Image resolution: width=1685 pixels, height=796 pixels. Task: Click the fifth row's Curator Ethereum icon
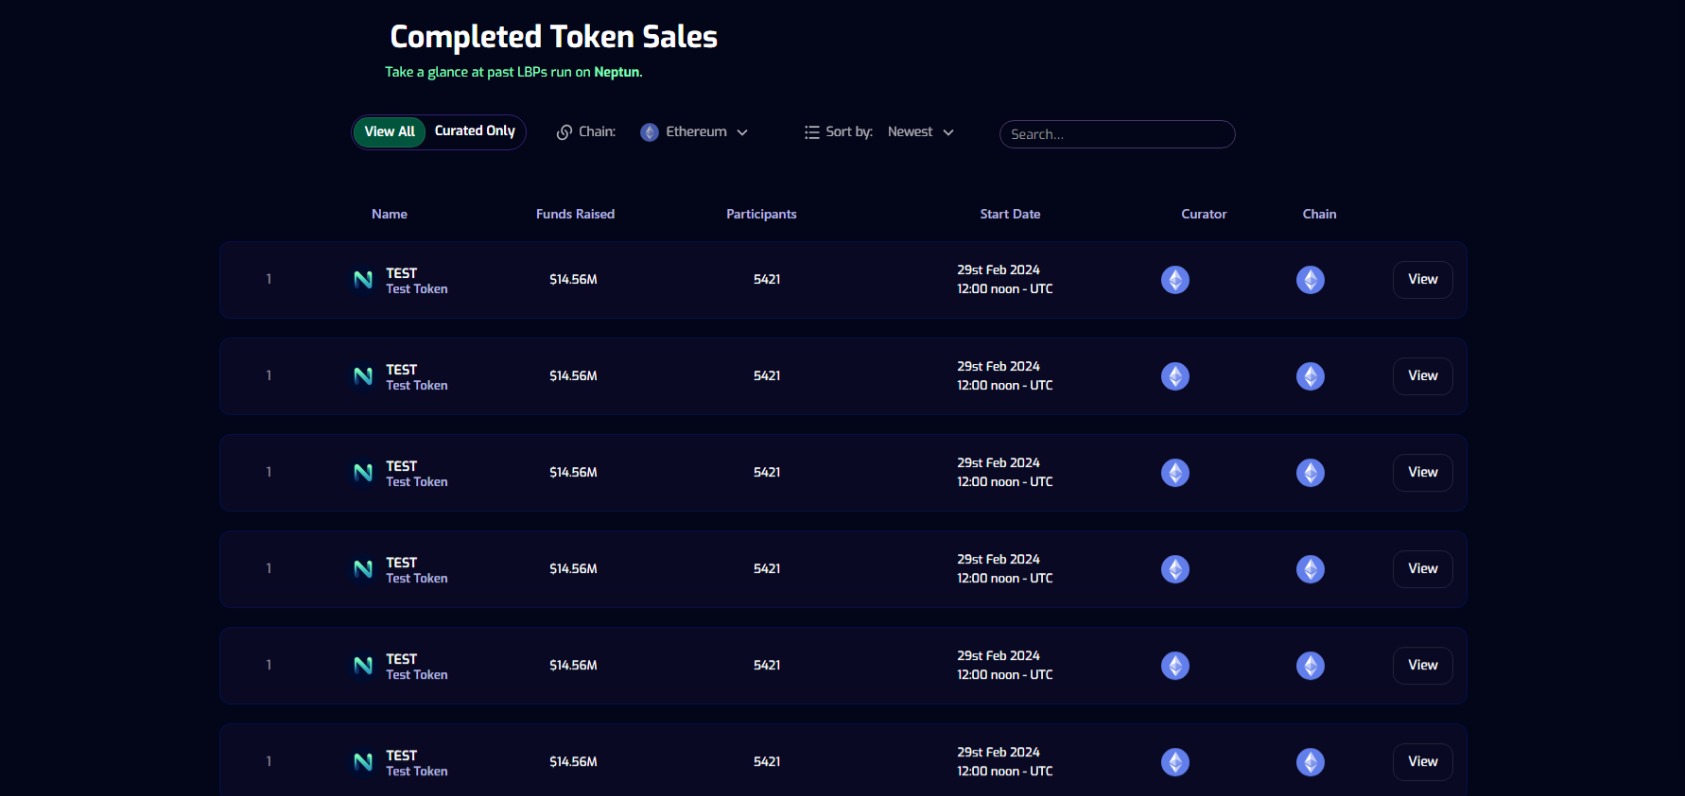pyautogui.click(x=1175, y=666)
